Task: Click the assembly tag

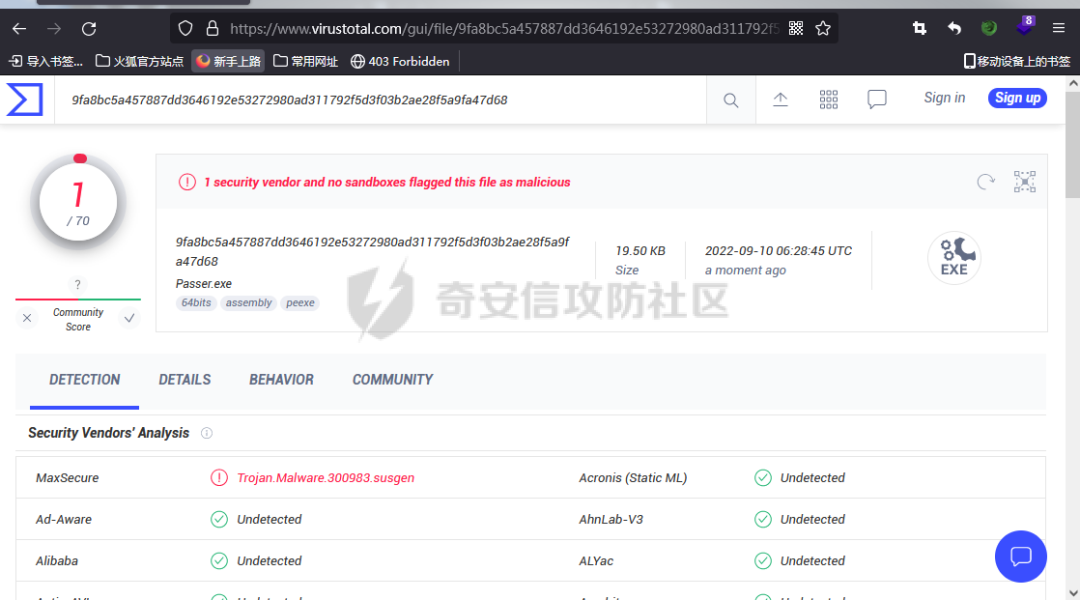Action: (x=249, y=302)
